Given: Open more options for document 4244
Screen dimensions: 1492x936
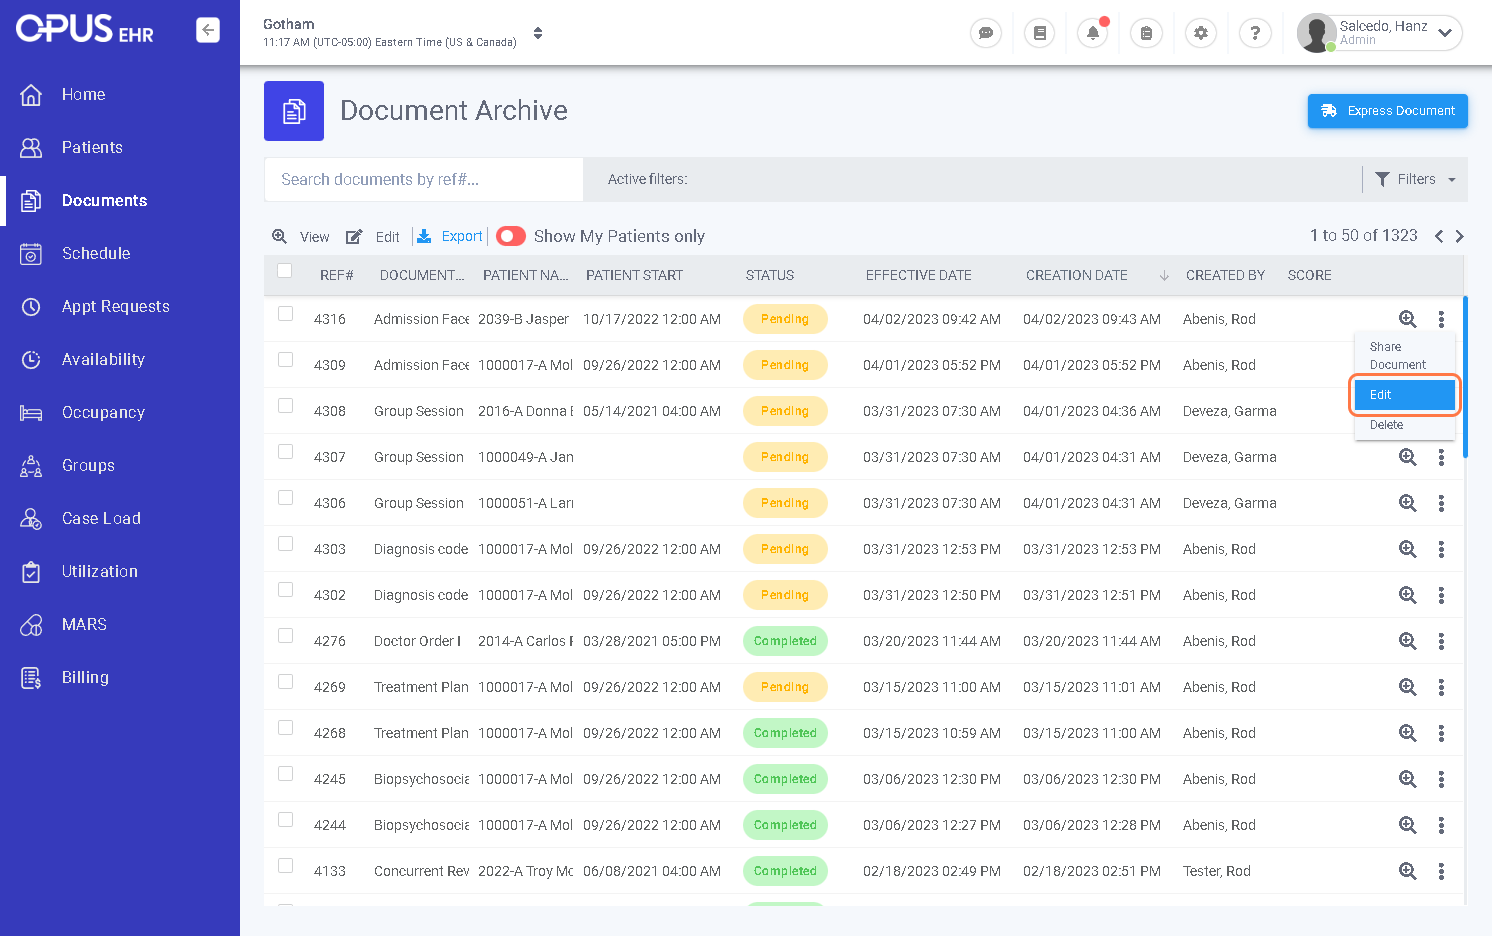Looking at the screenshot, I should (x=1441, y=825).
